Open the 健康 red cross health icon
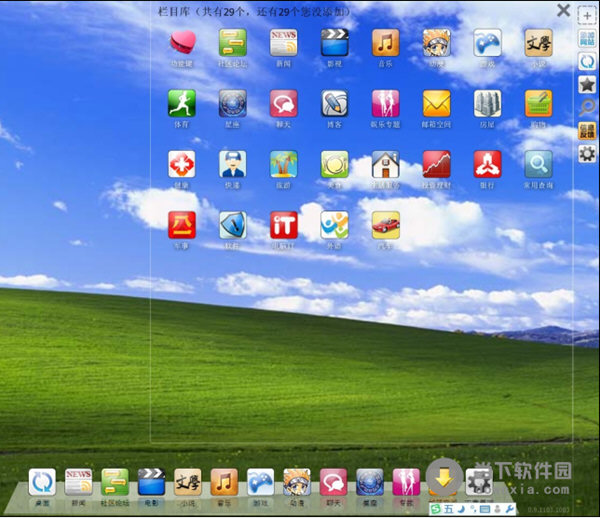The image size is (600, 518). coord(182,164)
